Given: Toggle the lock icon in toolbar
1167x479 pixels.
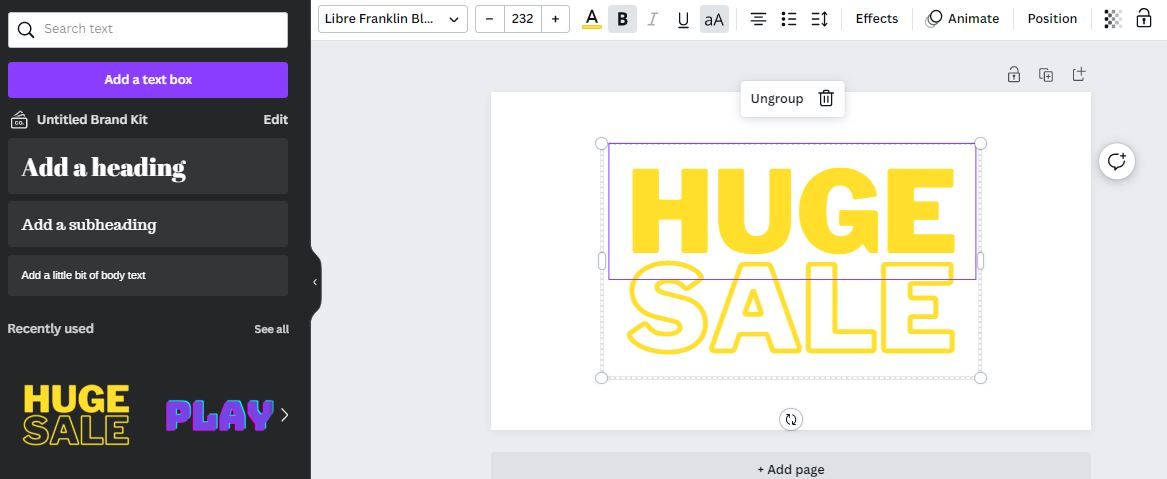Looking at the screenshot, I should (1144, 19).
